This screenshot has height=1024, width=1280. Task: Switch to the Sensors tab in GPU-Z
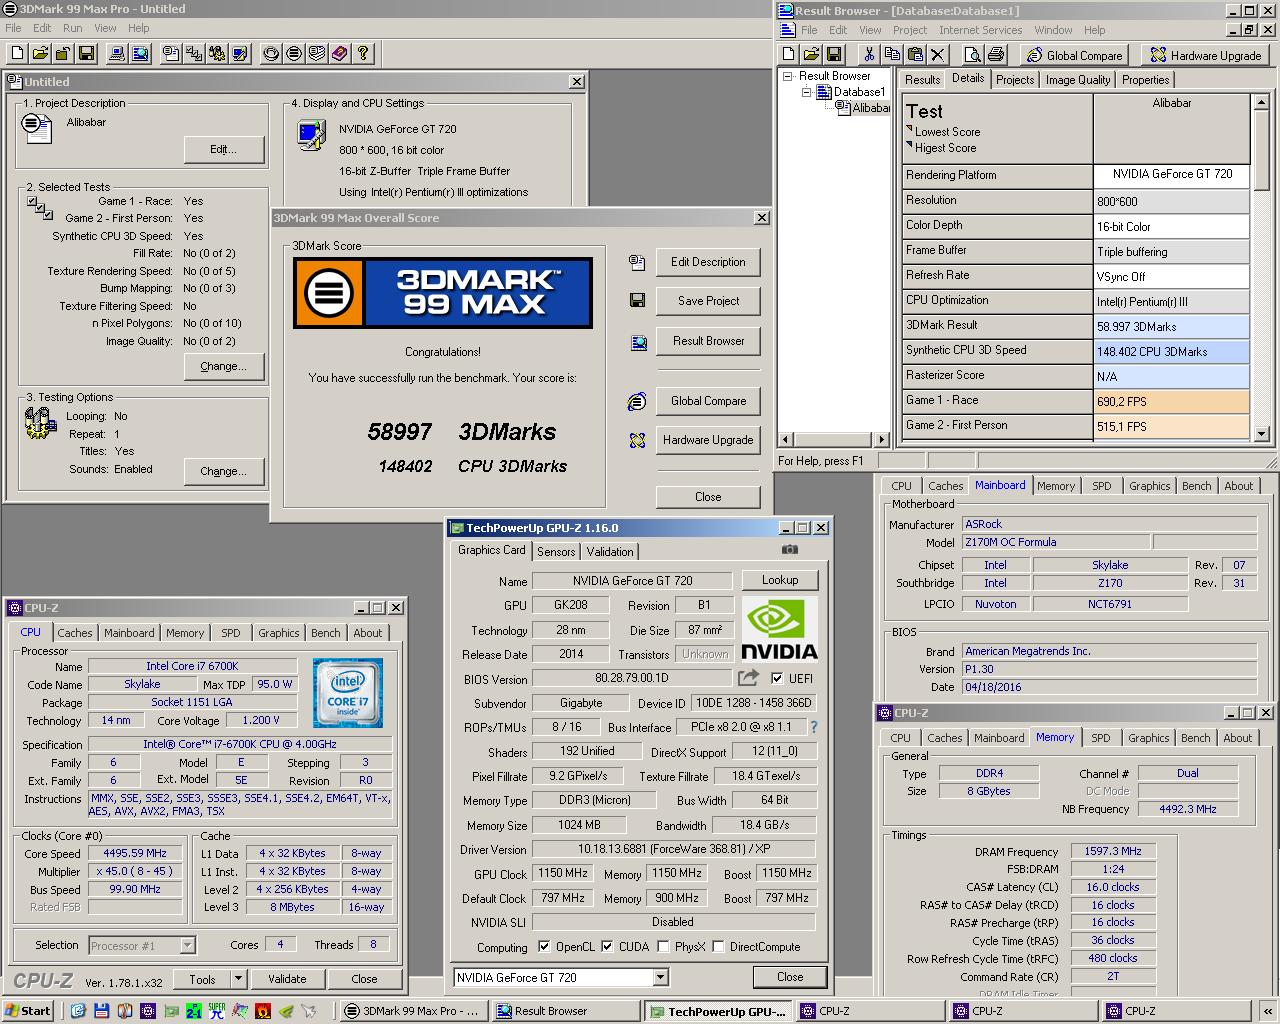click(556, 551)
